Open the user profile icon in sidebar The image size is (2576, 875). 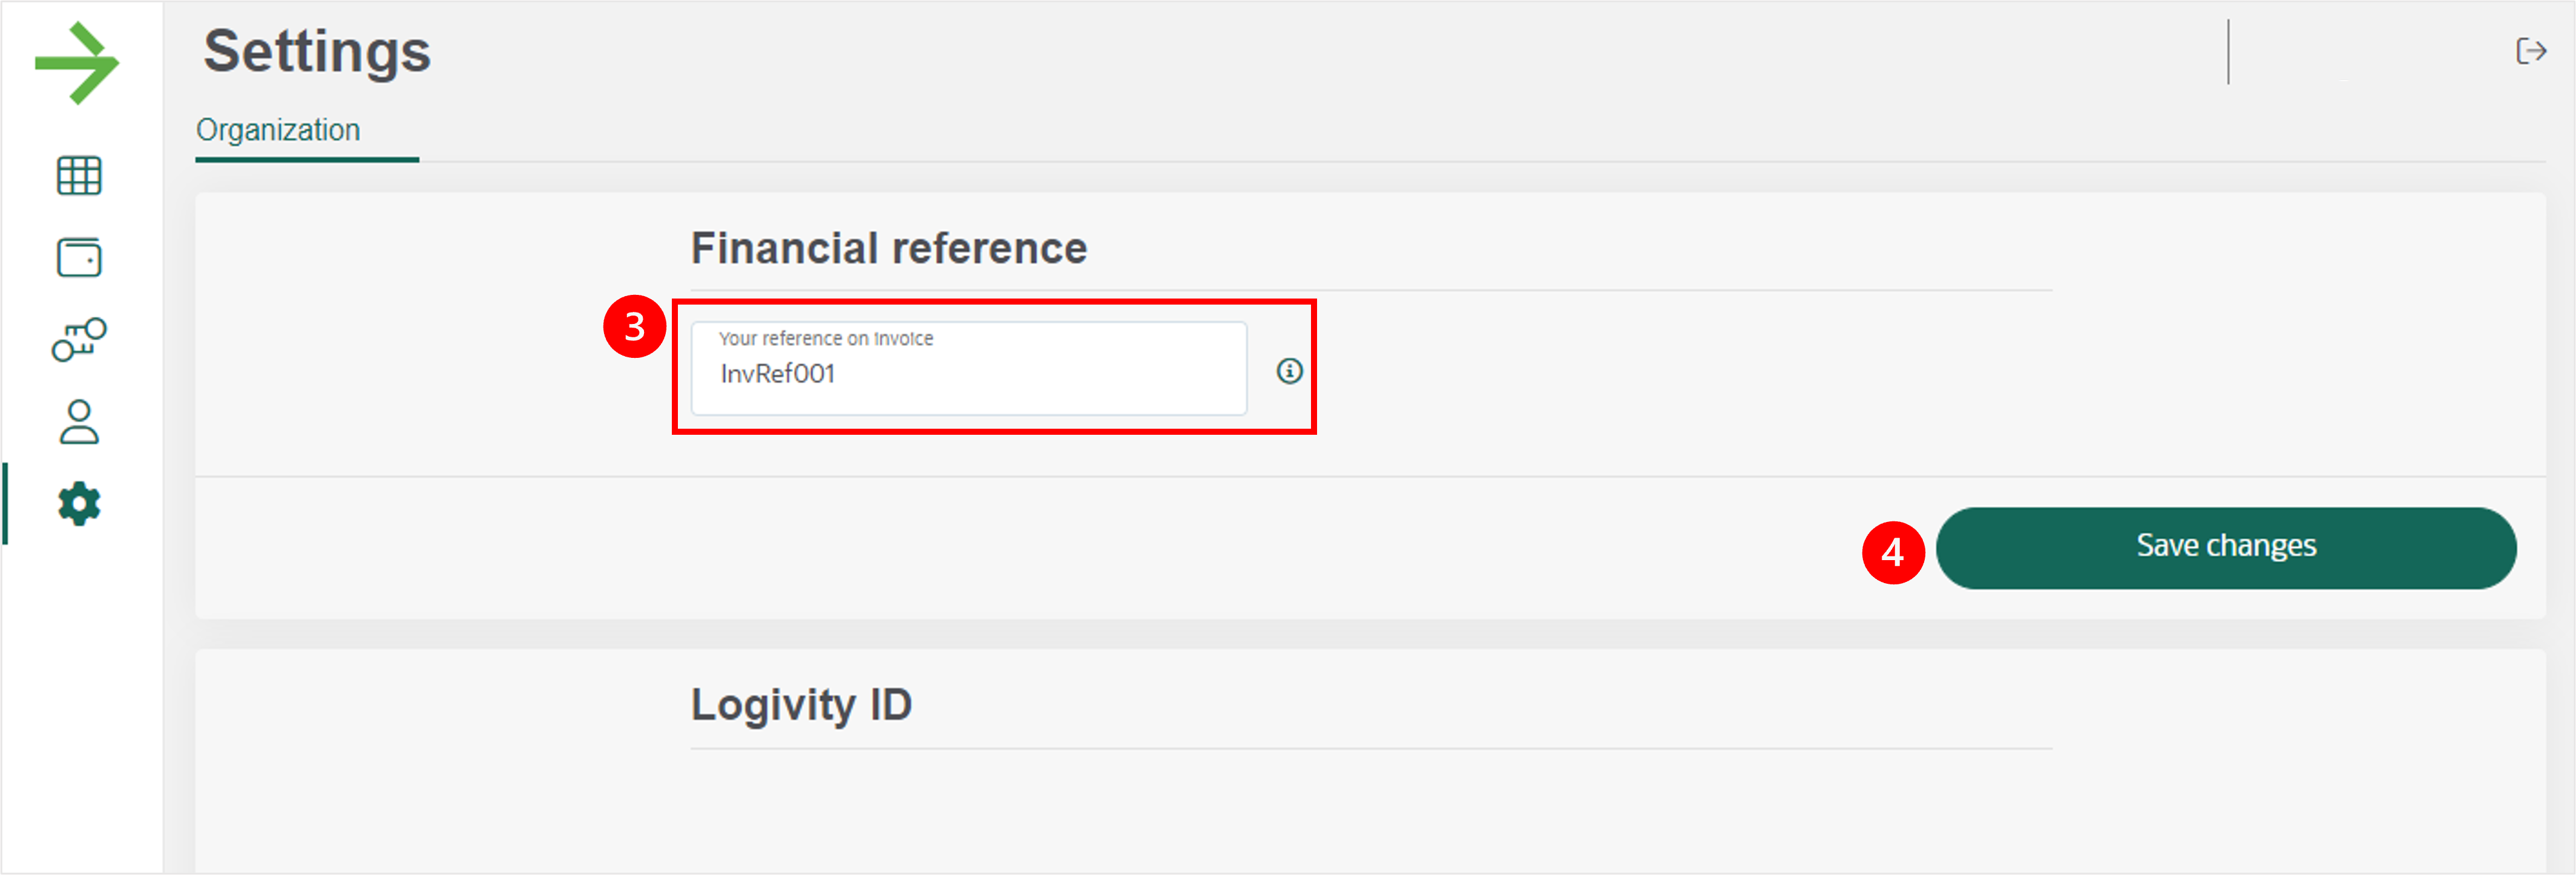click(x=79, y=422)
